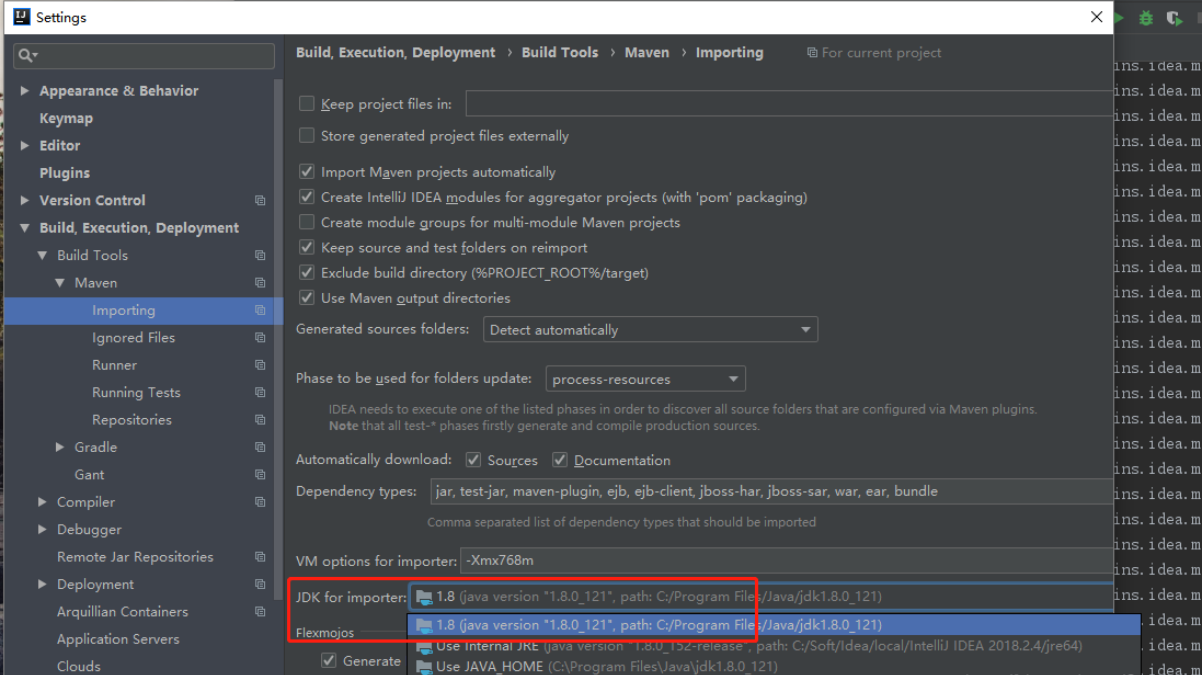Click the folder icon of the Use JAVA_HOME option
This screenshot has width=1204, height=675.
pos(424,667)
